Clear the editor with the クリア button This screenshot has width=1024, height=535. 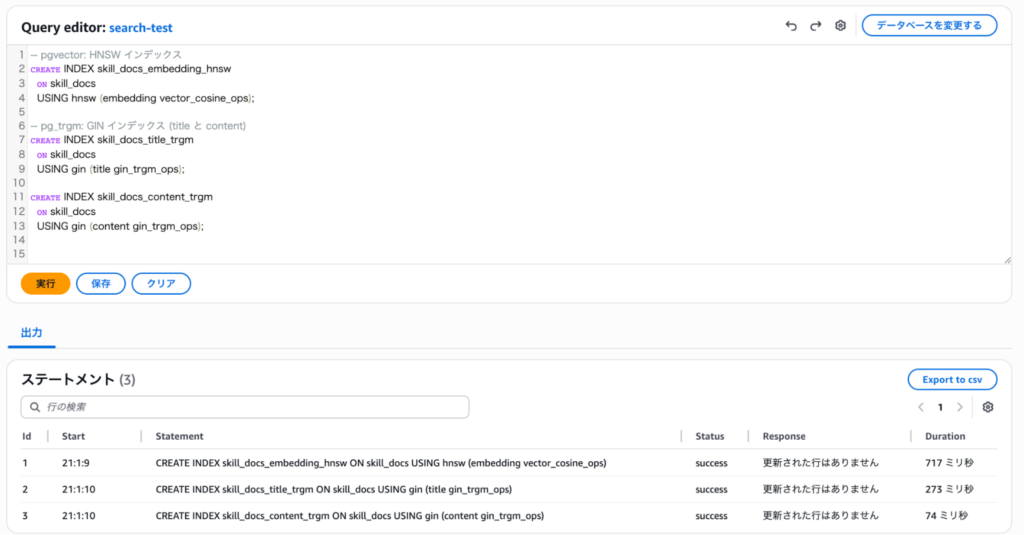click(x=161, y=284)
